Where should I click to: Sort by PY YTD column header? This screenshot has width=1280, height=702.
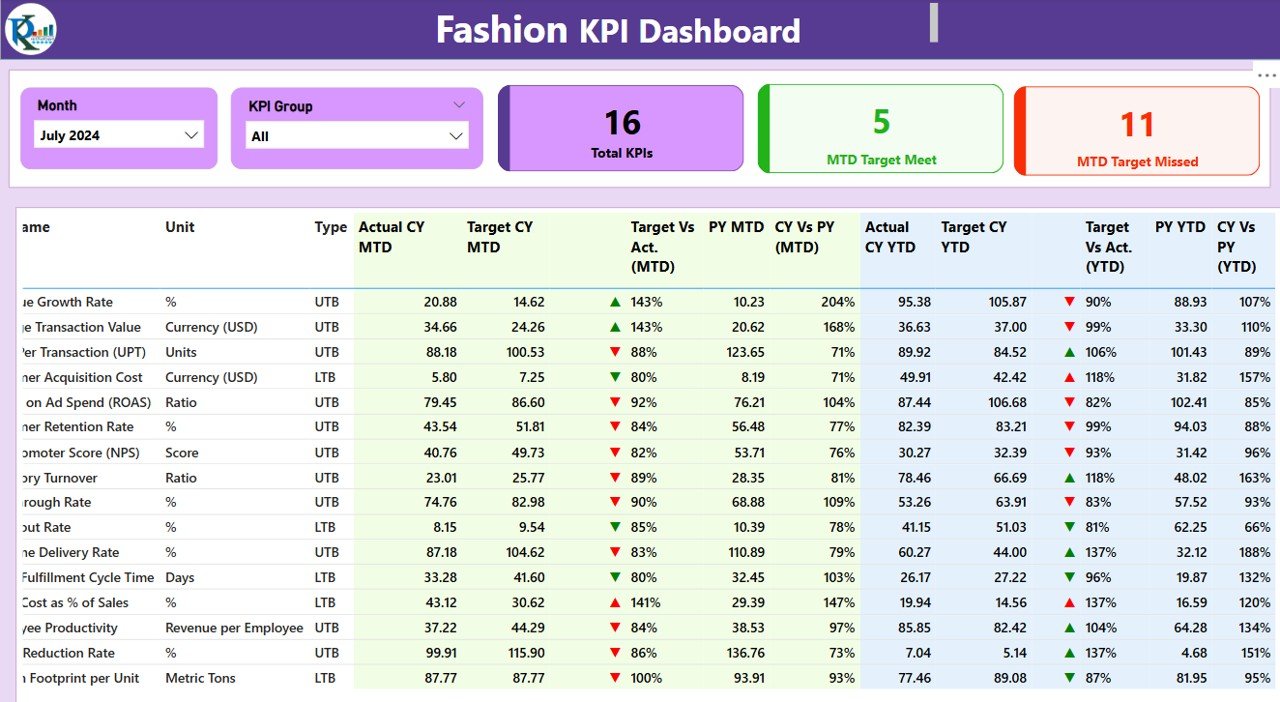click(x=1180, y=227)
